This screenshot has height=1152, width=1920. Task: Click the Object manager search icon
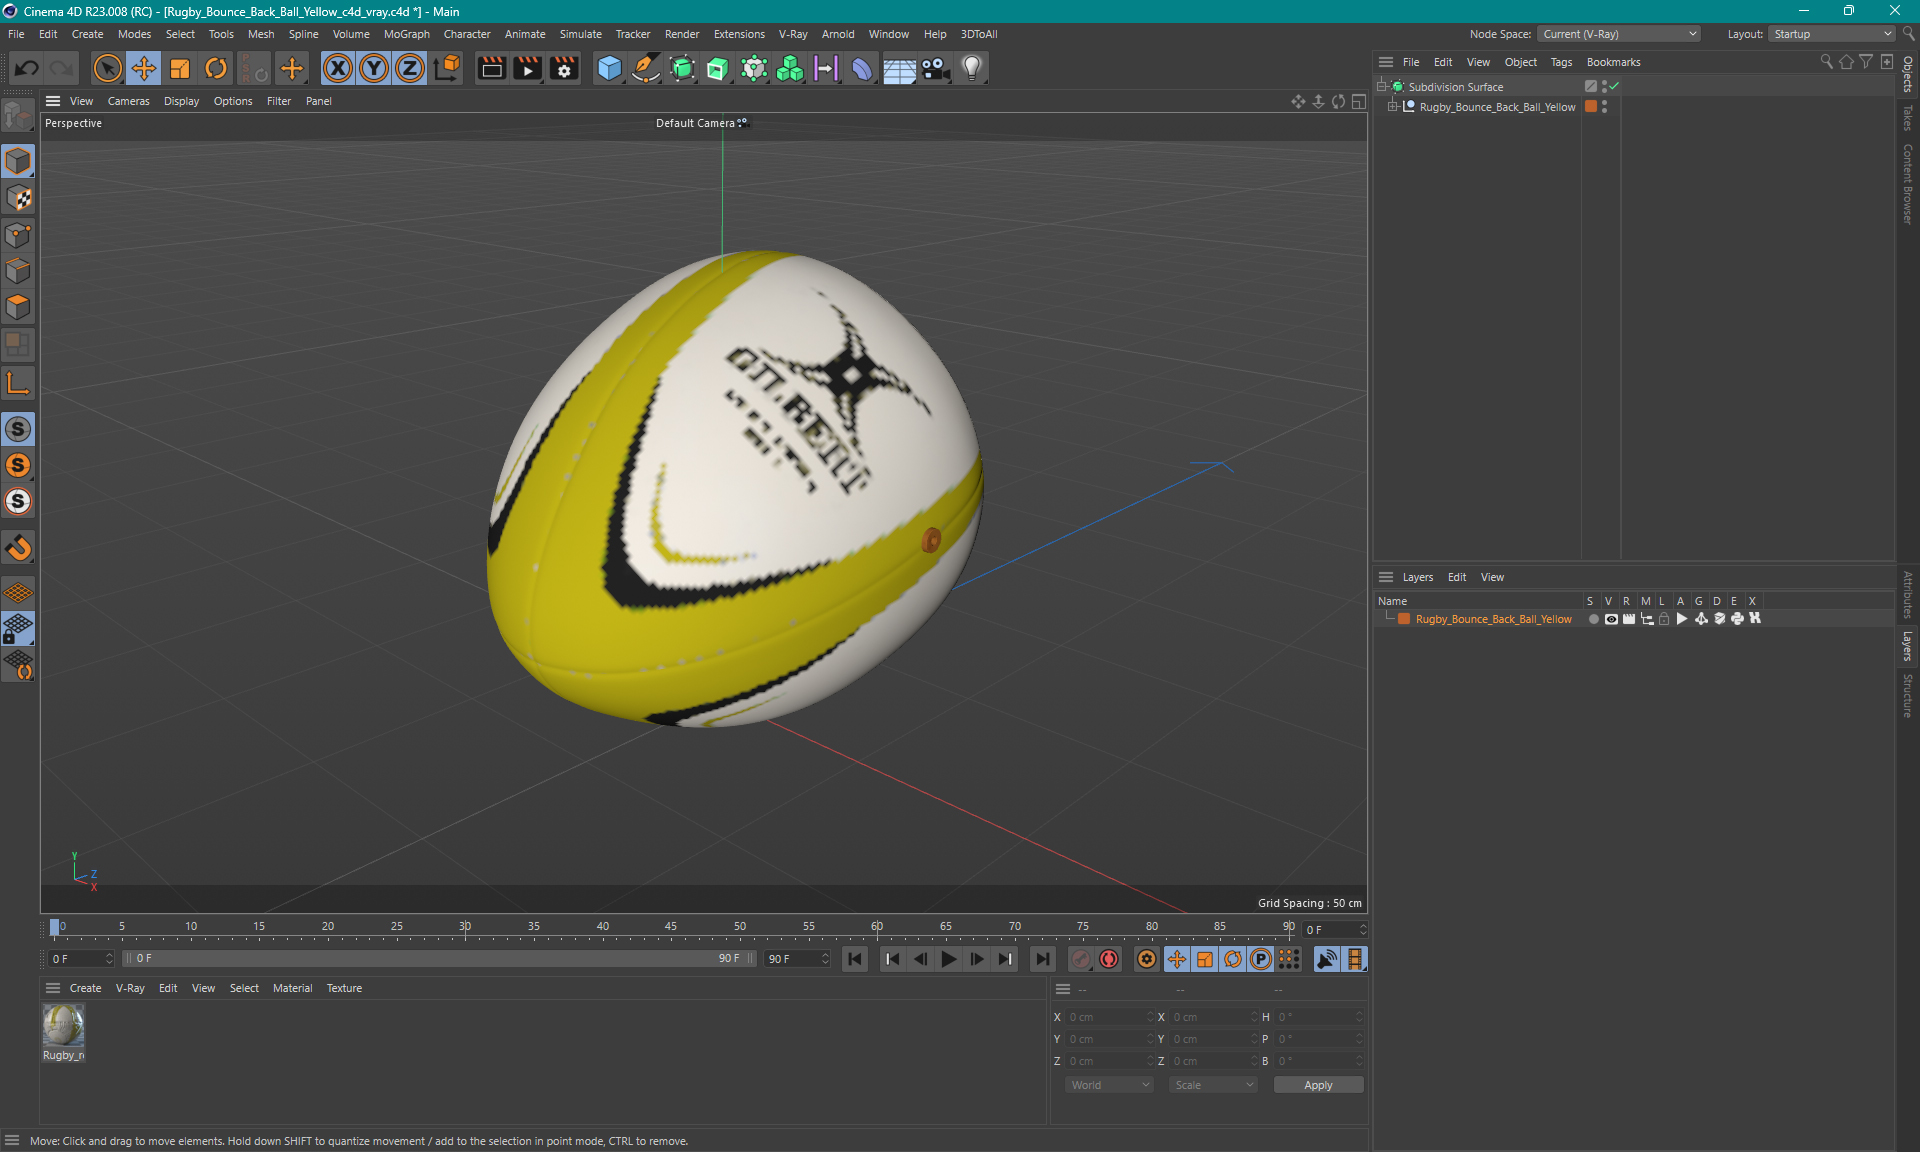(x=1827, y=62)
